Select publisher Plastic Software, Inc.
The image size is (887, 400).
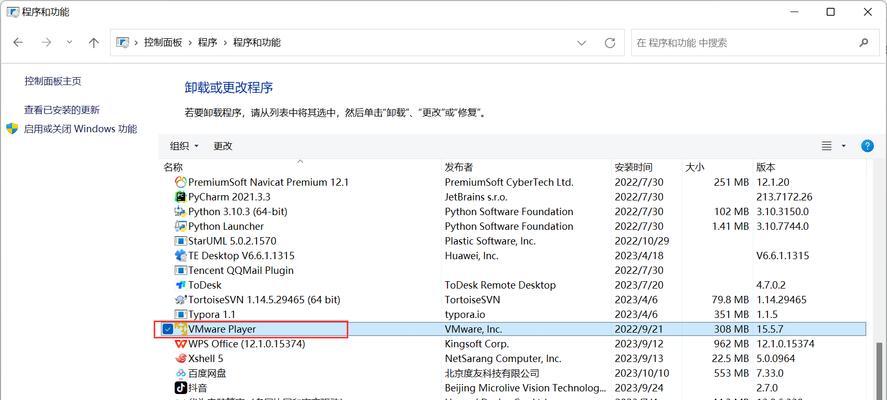tap(490, 241)
